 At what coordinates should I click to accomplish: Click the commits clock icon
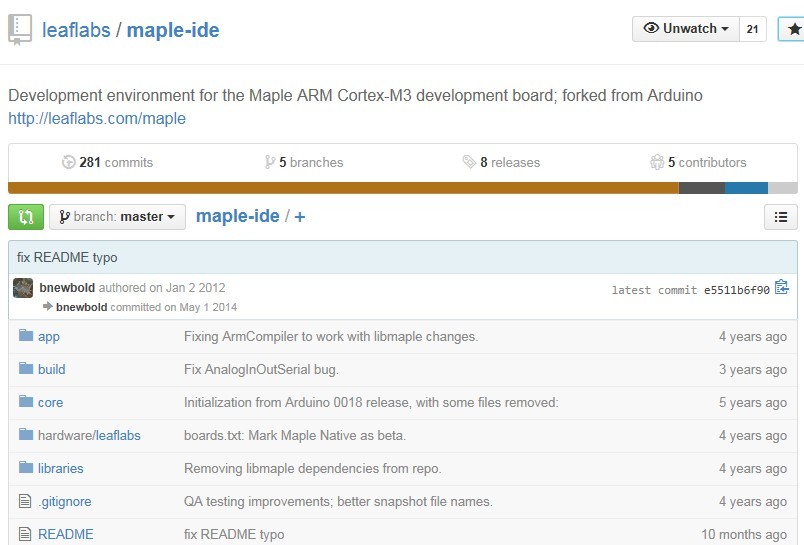[68, 163]
